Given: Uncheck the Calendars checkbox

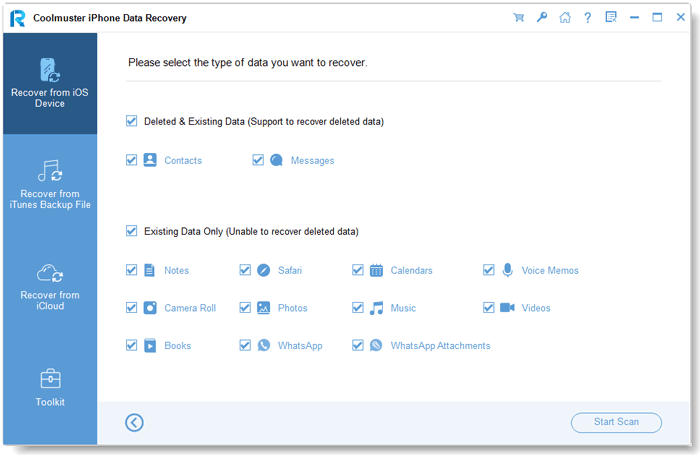Looking at the screenshot, I should [358, 270].
